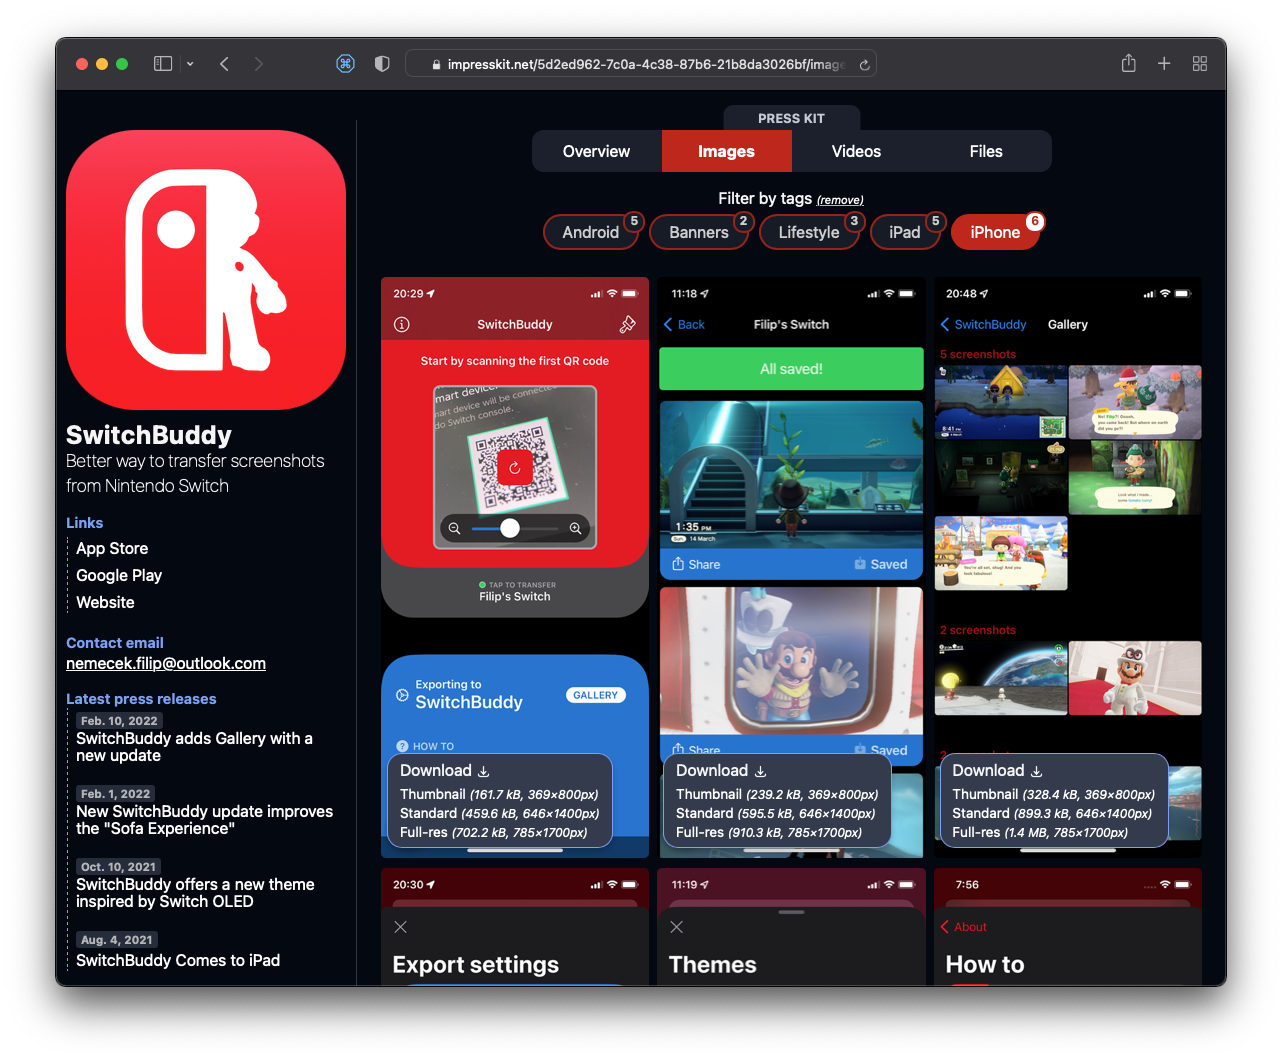Screen dimensions: 1282x1060
Task: Open the privacy shield report icon
Action: coord(382,64)
